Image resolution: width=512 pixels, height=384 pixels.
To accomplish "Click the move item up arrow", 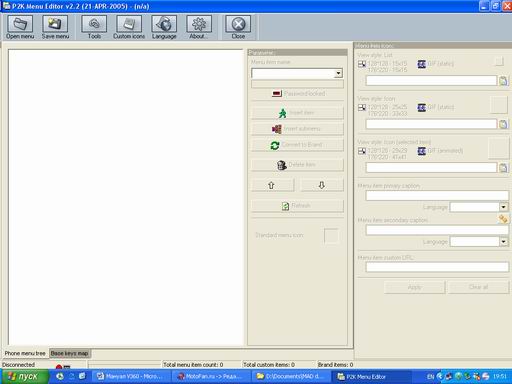I will pos(273,185).
